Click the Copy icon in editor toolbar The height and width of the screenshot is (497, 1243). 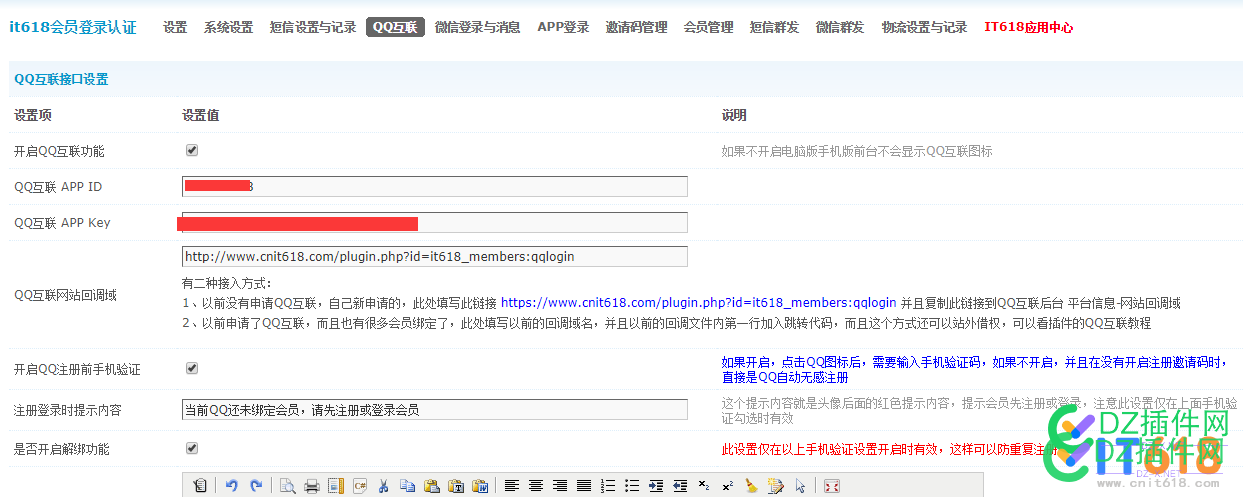(408, 486)
